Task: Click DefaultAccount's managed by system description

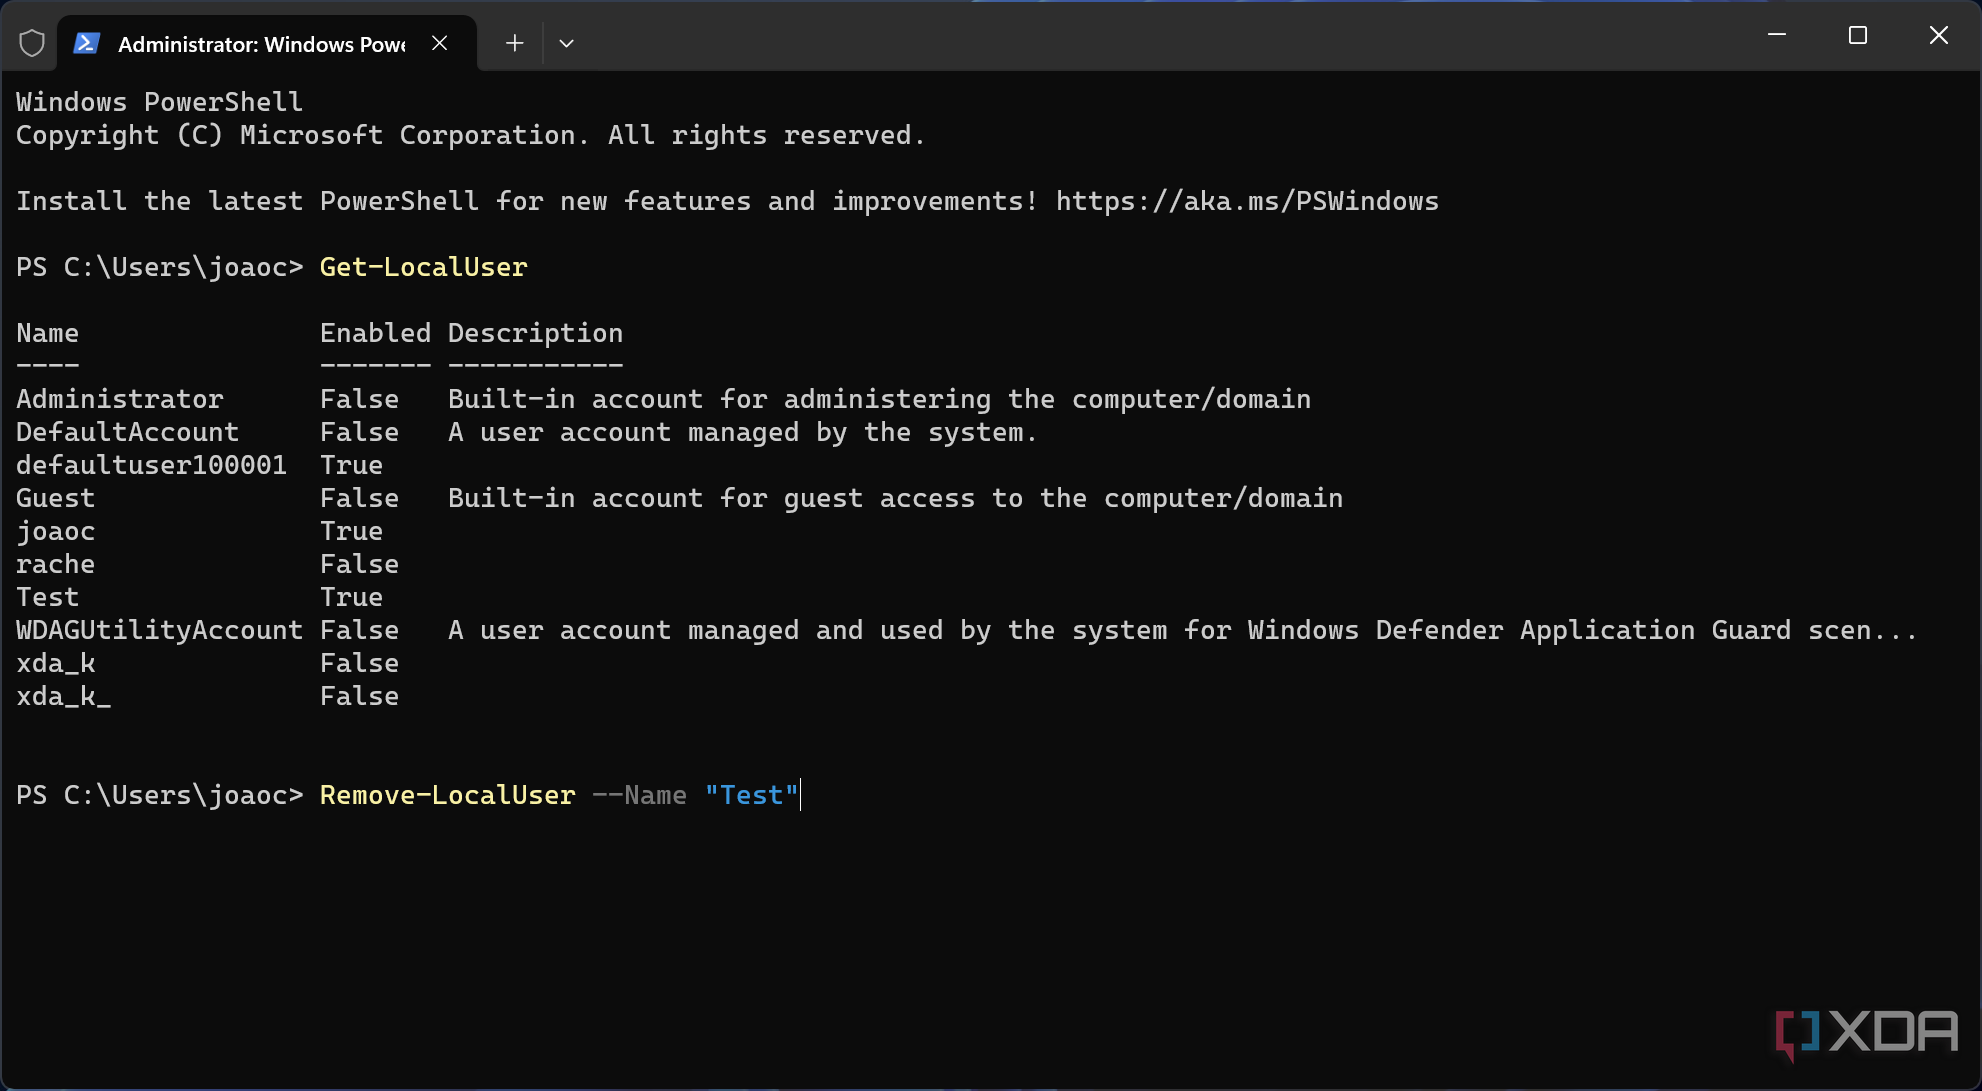Action: coord(743,432)
